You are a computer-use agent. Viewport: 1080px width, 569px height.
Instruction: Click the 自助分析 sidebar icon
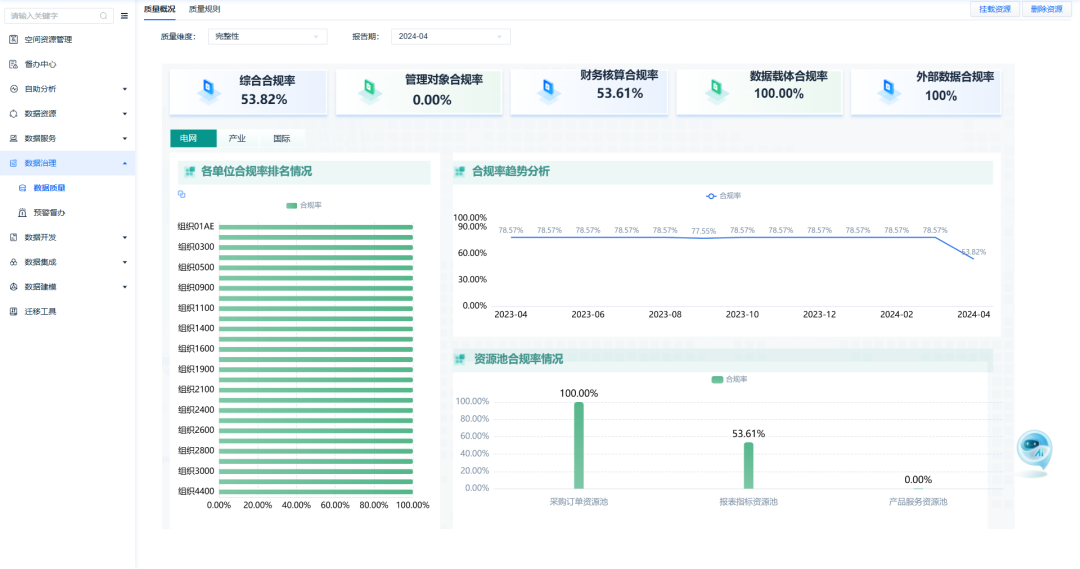click(13, 89)
